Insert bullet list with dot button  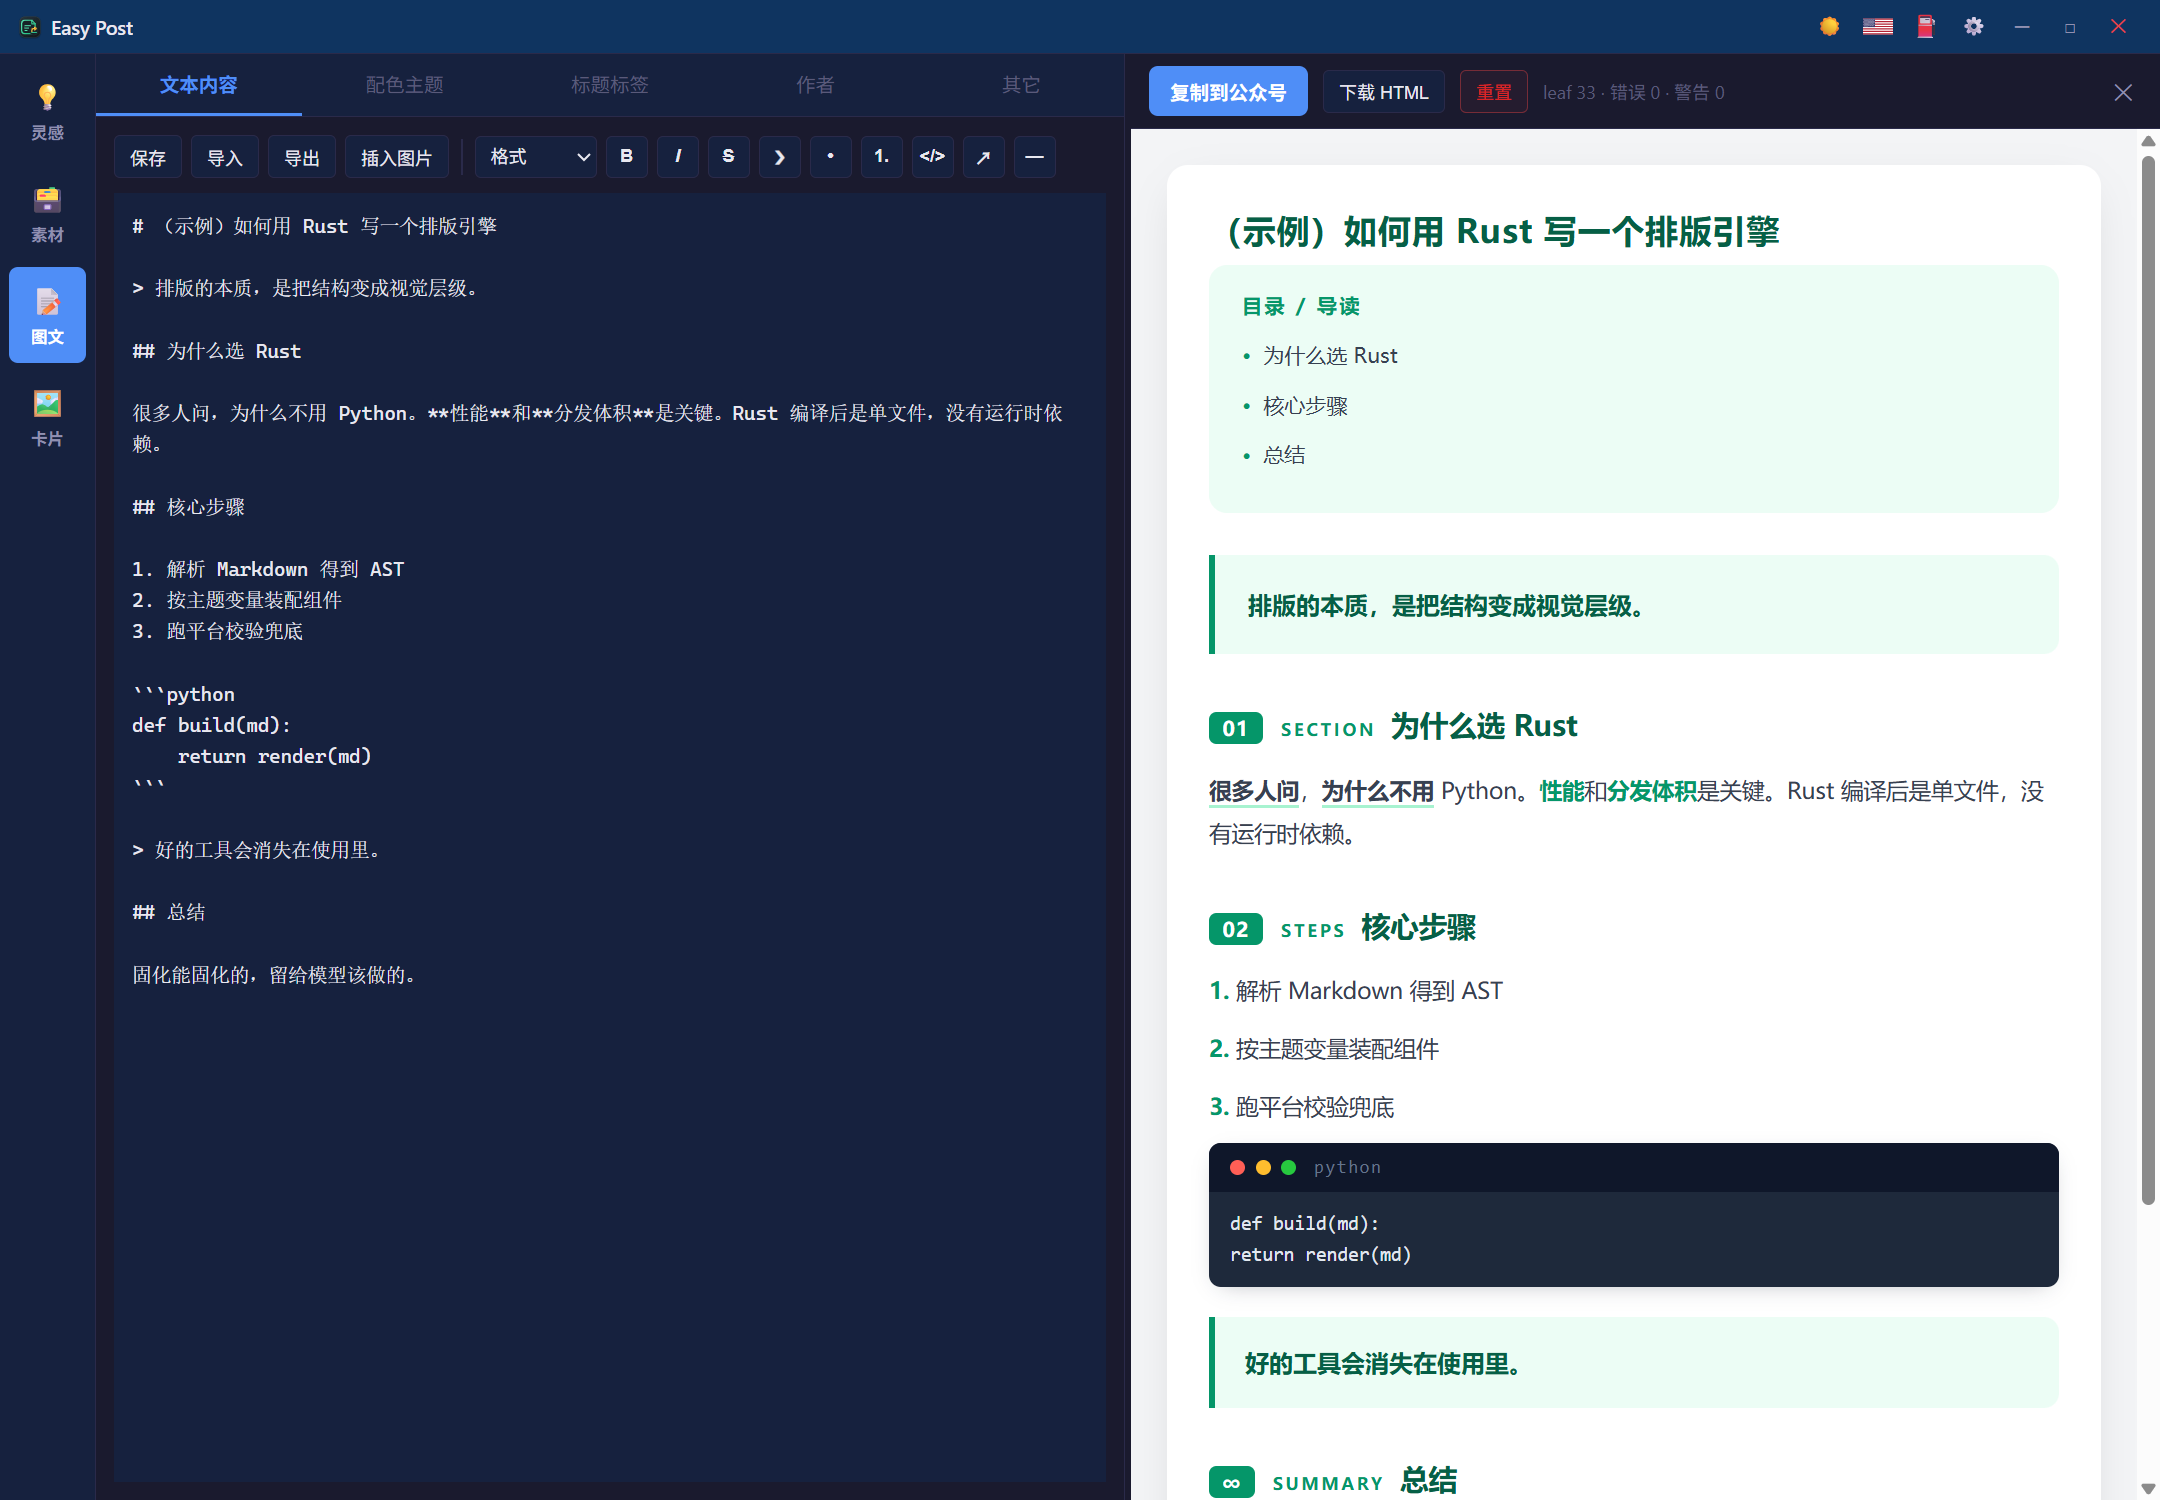[x=830, y=156]
